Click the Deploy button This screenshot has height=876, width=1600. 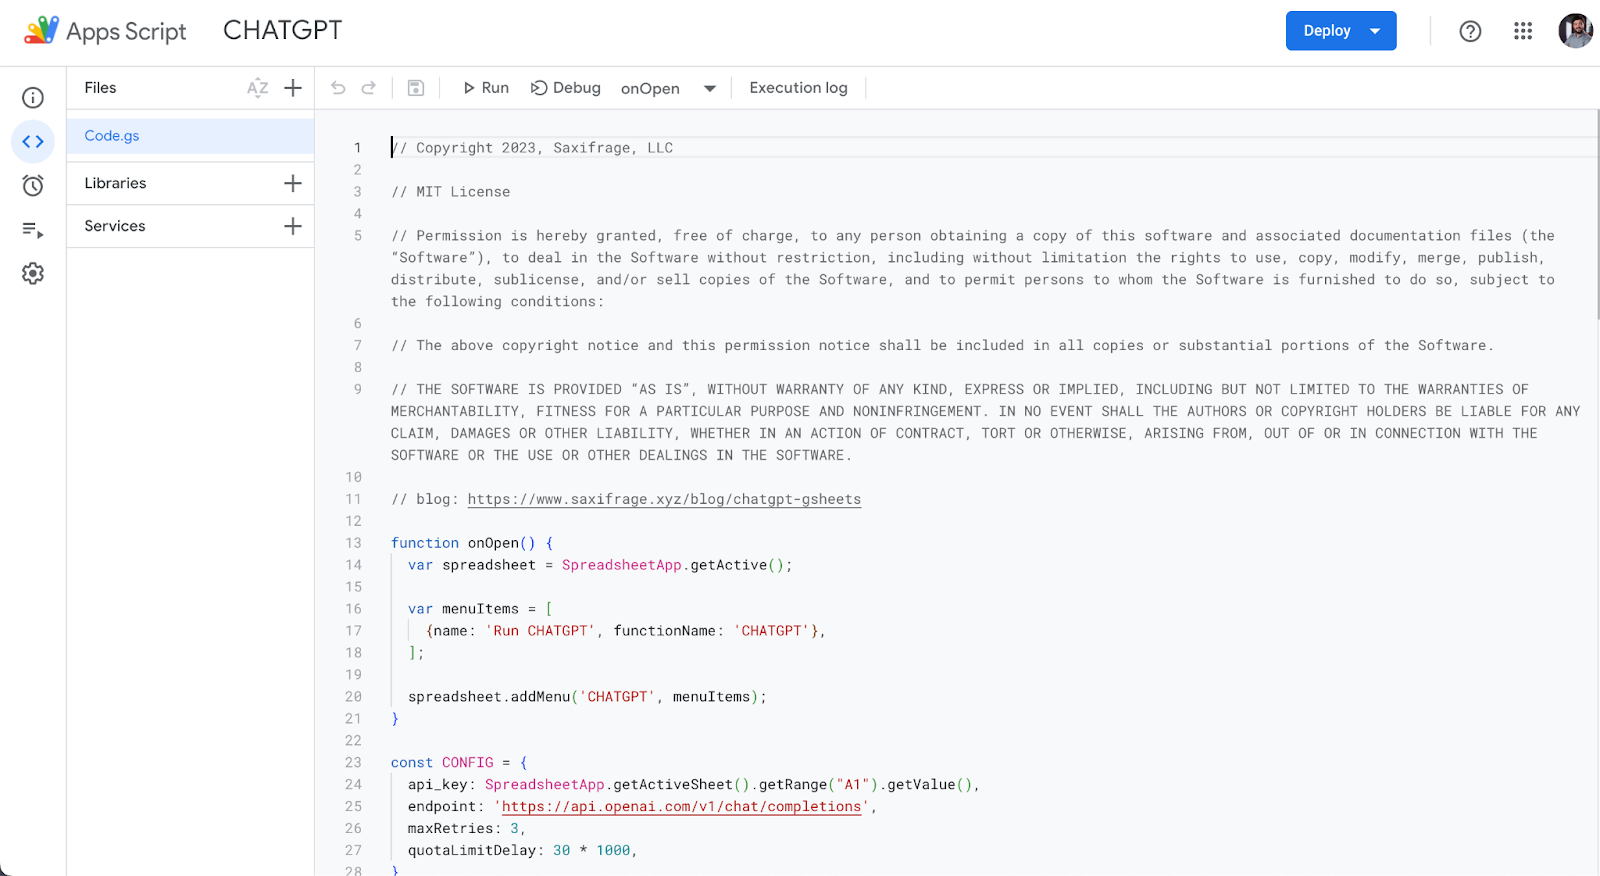[x=1341, y=31]
